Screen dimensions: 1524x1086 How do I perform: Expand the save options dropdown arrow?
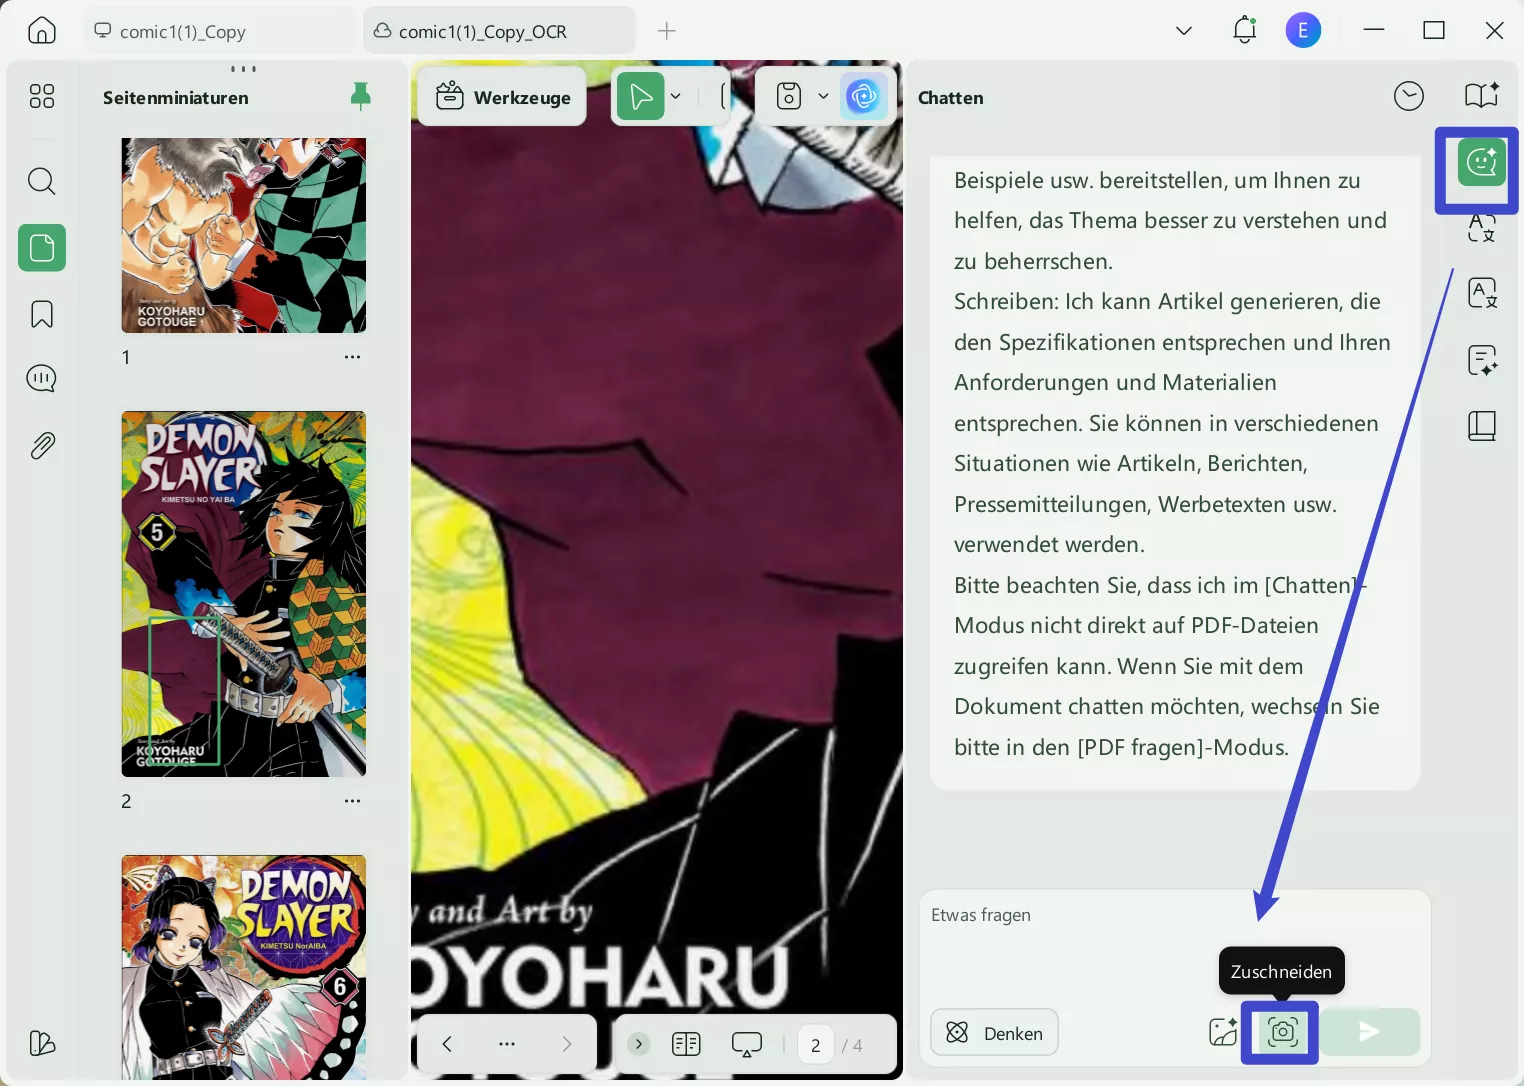[823, 97]
